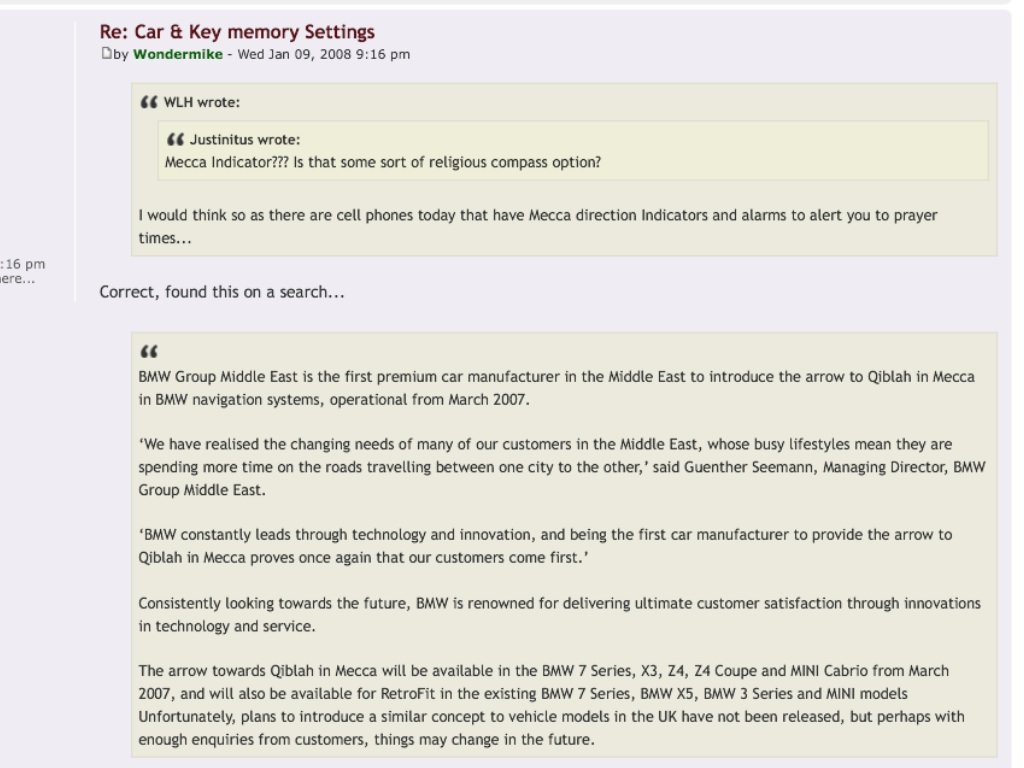Open the post title 'Re: Car & Key memory Settings'
The height and width of the screenshot is (768, 1024).
tap(237, 31)
